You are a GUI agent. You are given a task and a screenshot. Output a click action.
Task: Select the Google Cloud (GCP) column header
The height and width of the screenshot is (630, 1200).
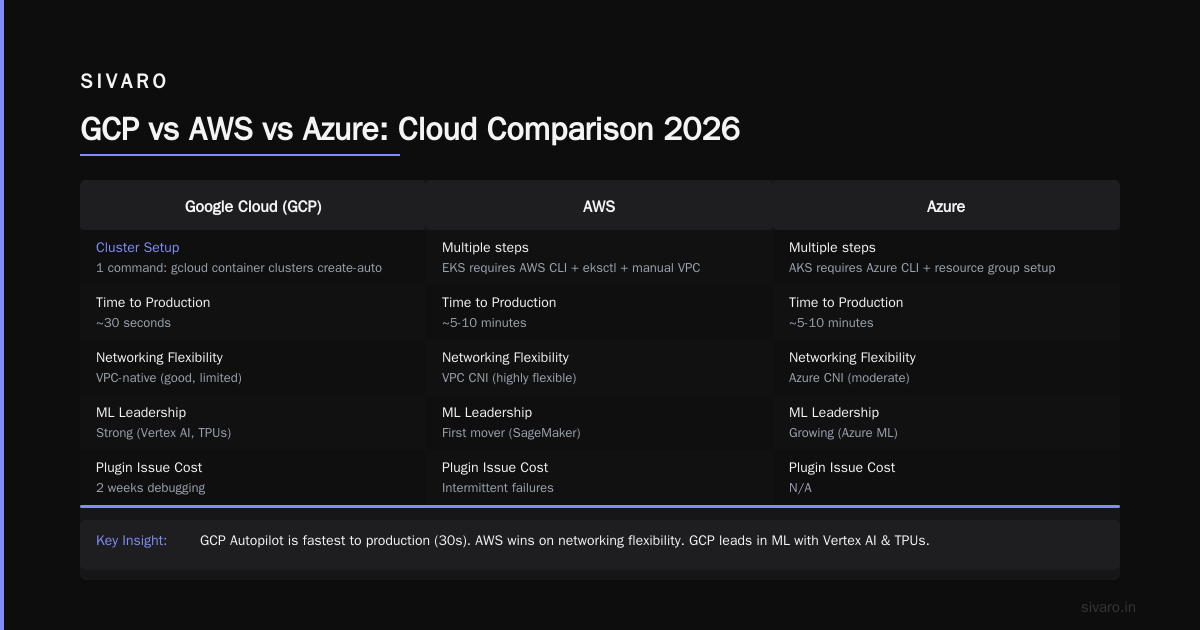253,206
